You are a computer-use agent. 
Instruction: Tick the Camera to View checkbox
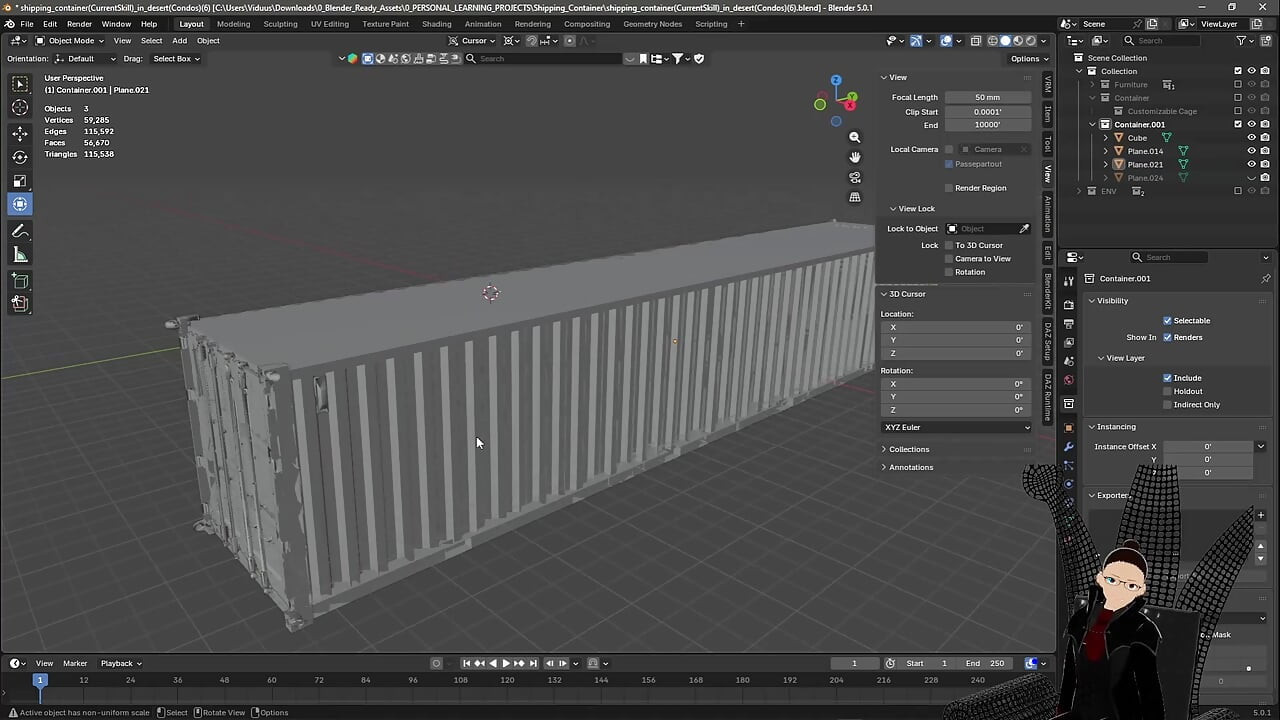pyautogui.click(x=949, y=259)
